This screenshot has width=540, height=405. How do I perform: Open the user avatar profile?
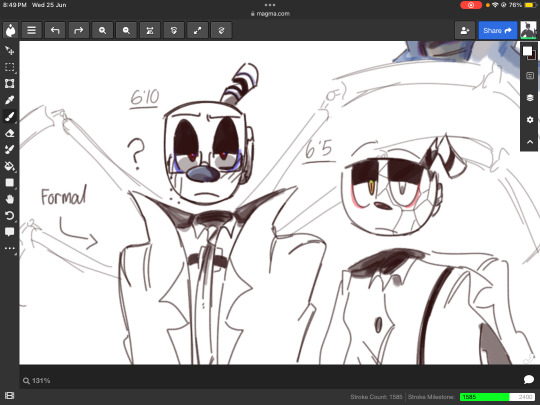528,30
